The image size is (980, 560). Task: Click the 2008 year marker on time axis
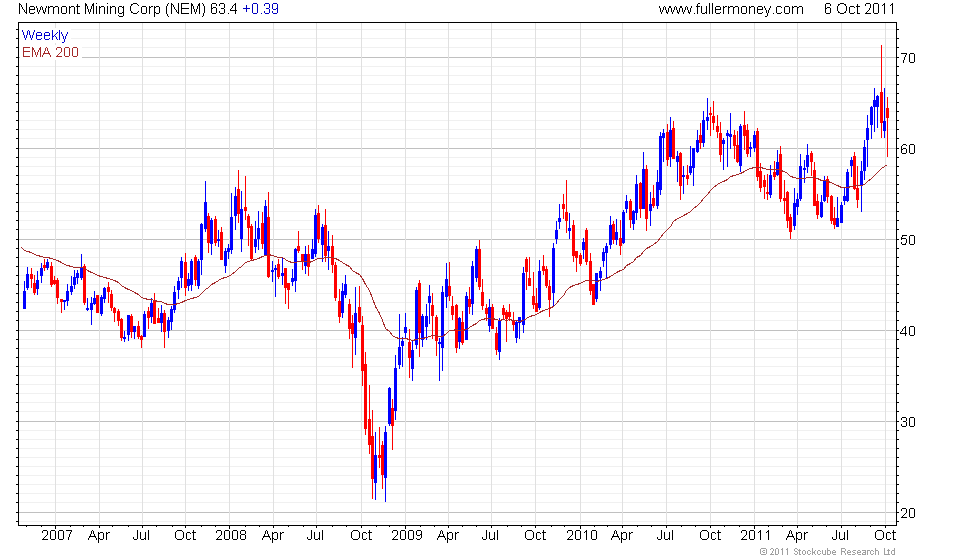(x=231, y=535)
